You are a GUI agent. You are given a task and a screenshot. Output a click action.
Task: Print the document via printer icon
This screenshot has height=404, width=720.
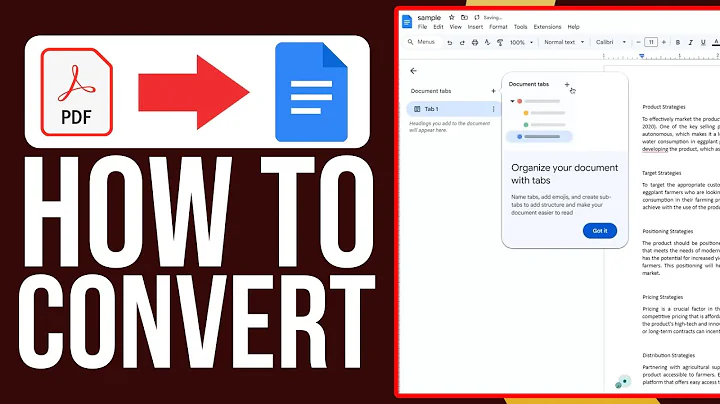pyautogui.click(x=475, y=42)
